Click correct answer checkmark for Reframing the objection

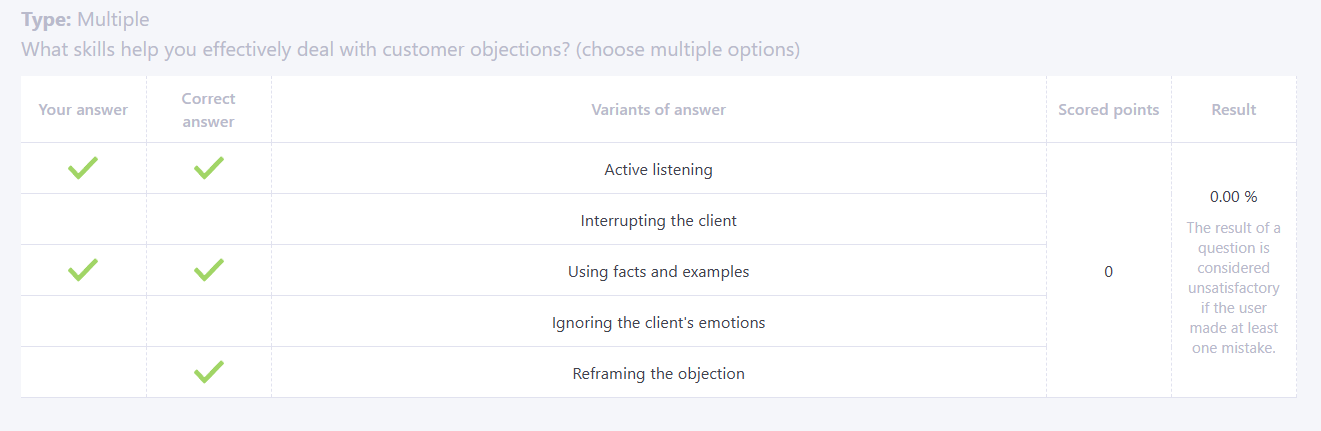tap(208, 372)
